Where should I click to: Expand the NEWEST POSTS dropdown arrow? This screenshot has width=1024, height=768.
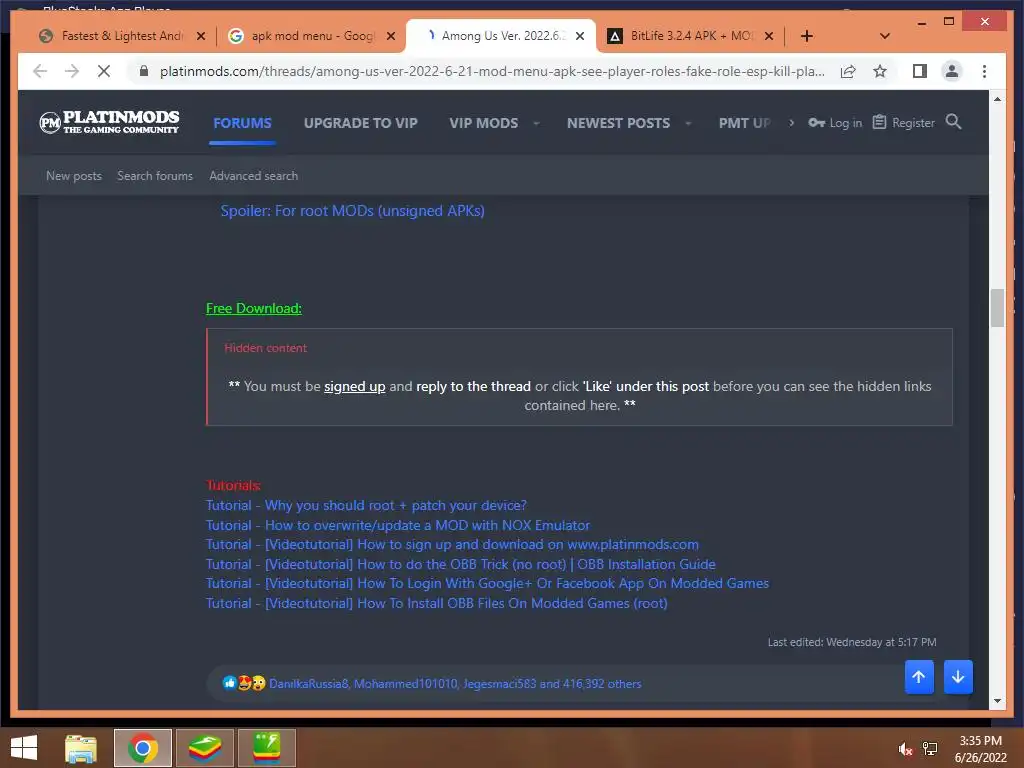(x=688, y=123)
